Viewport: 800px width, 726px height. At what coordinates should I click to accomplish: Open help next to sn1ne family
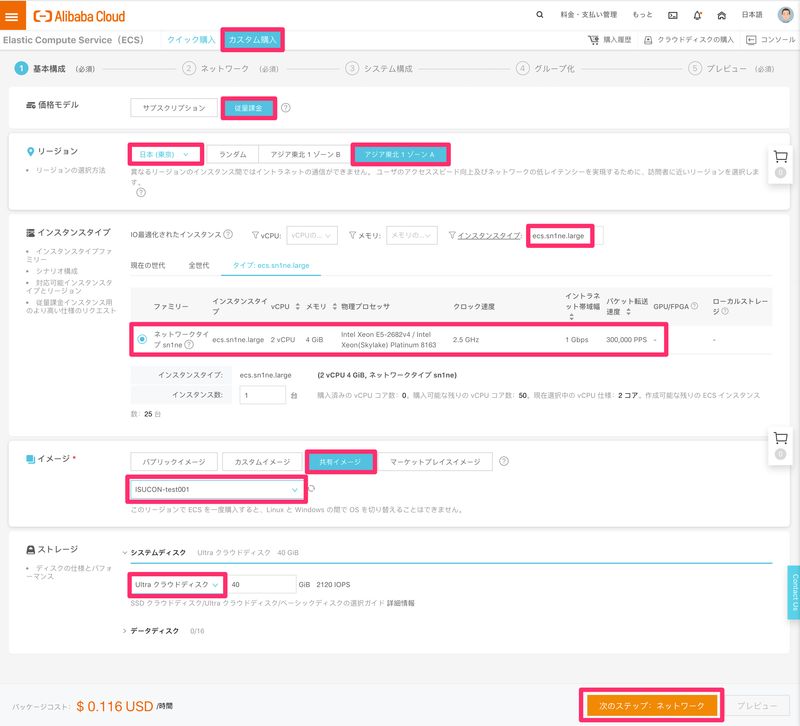tap(189, 345)
